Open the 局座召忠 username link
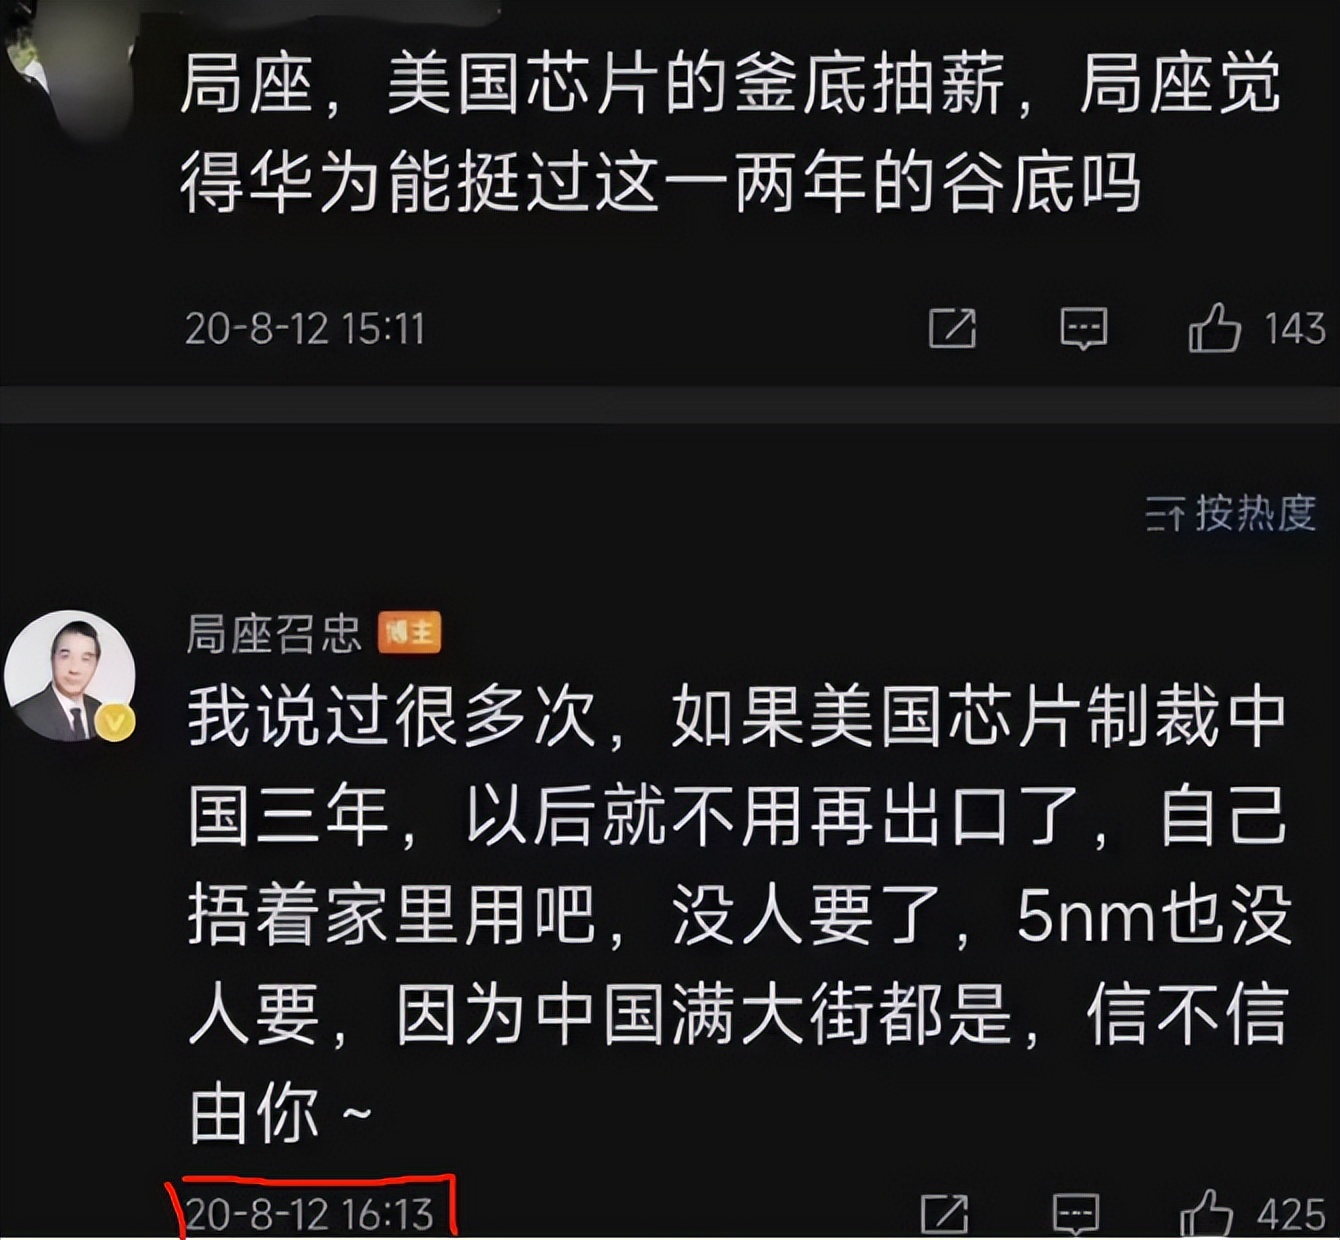The height and width of the screenshot is (1240, 1340). pyautogui.click(x=273, y=633)
